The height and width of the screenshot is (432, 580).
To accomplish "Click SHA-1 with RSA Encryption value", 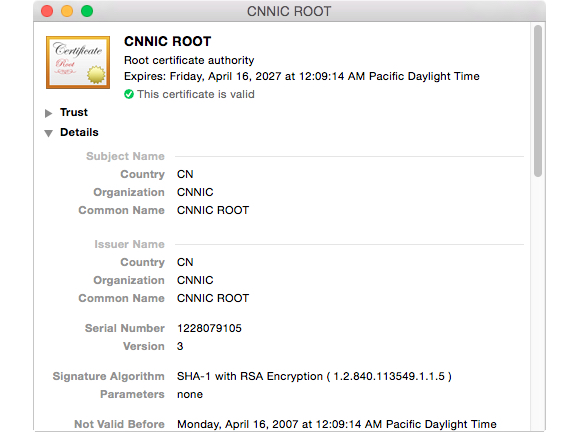I will (314, 376).
